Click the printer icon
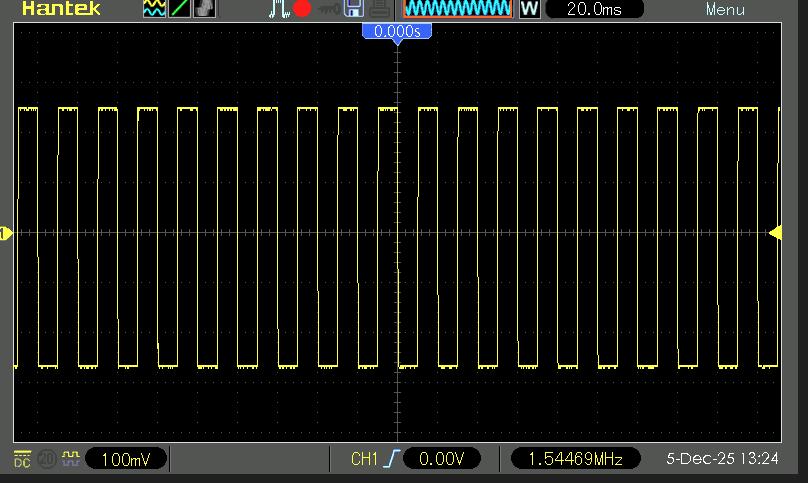808x483 pixels. coord(379,10)
